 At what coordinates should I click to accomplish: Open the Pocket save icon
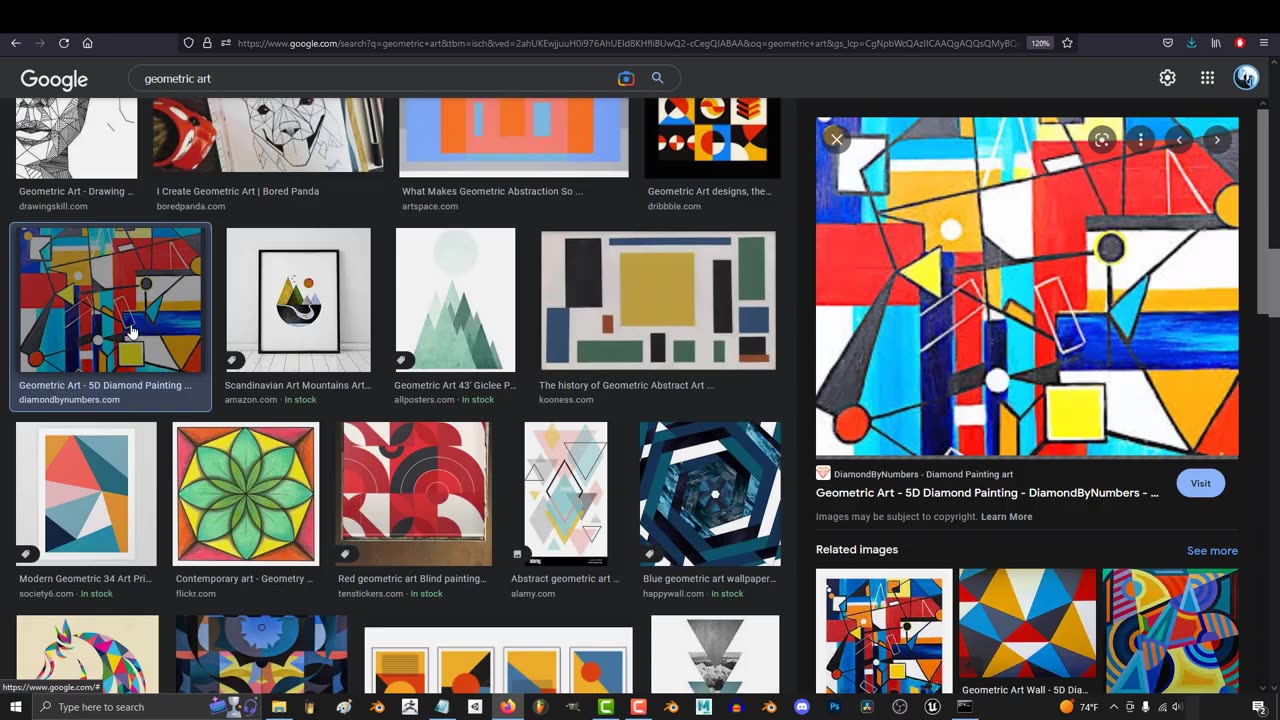click(1167, 43)
